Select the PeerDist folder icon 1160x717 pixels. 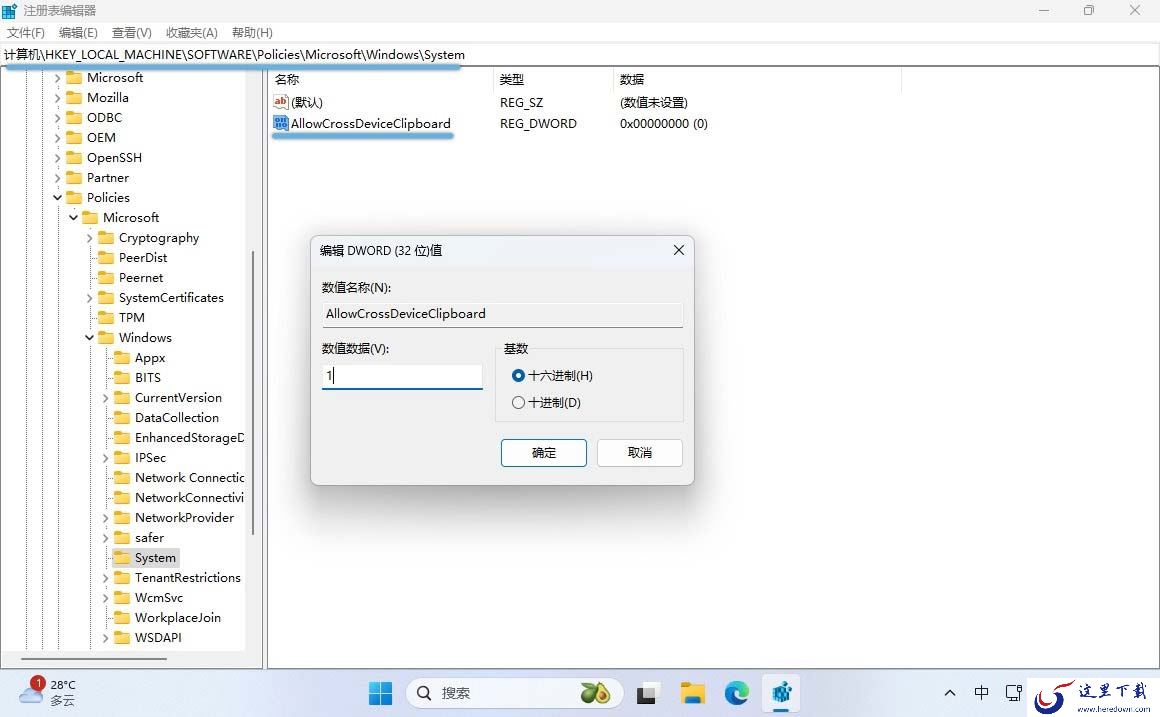pyautogui.click(x=106, y=257)
